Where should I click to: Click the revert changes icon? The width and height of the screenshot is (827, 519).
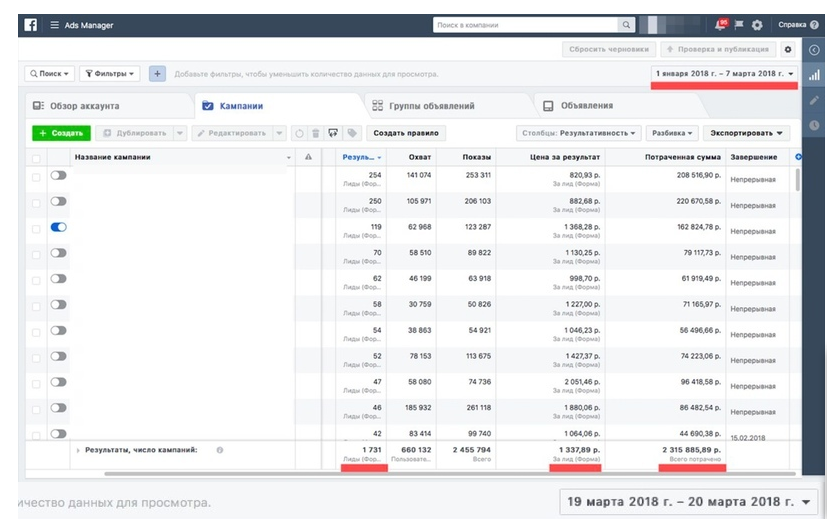pyautogui.click(x=299, y=133)
